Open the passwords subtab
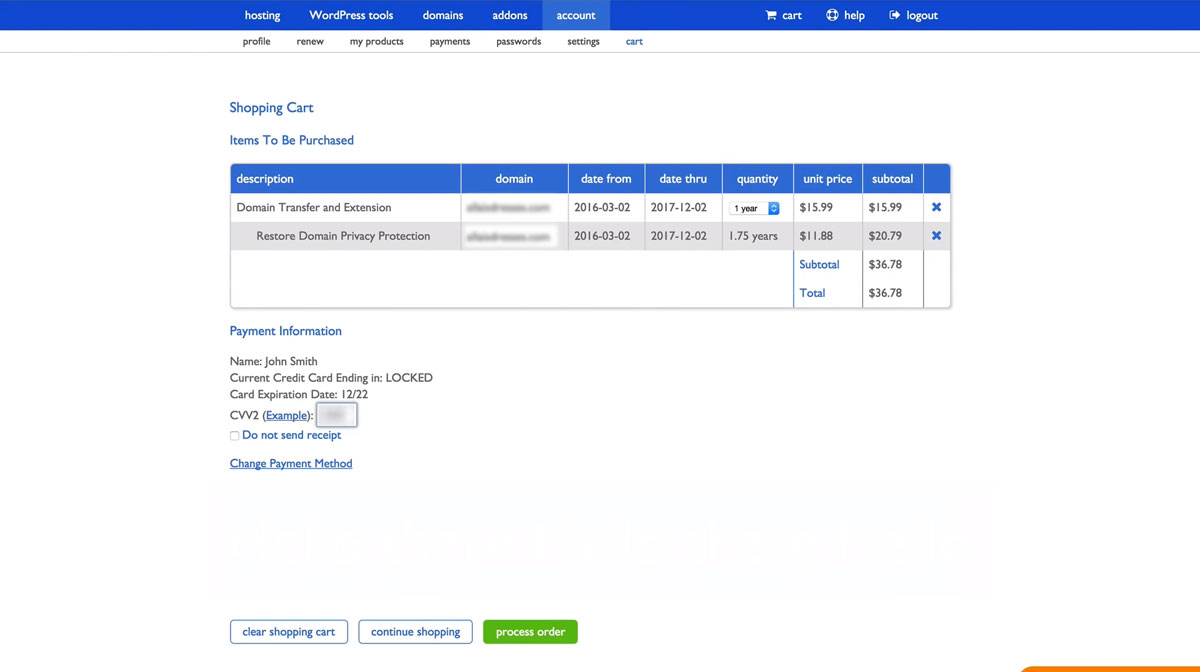The width and height of the screenshot is (1200, 672). pyautogui.click(x=518, y=42)
